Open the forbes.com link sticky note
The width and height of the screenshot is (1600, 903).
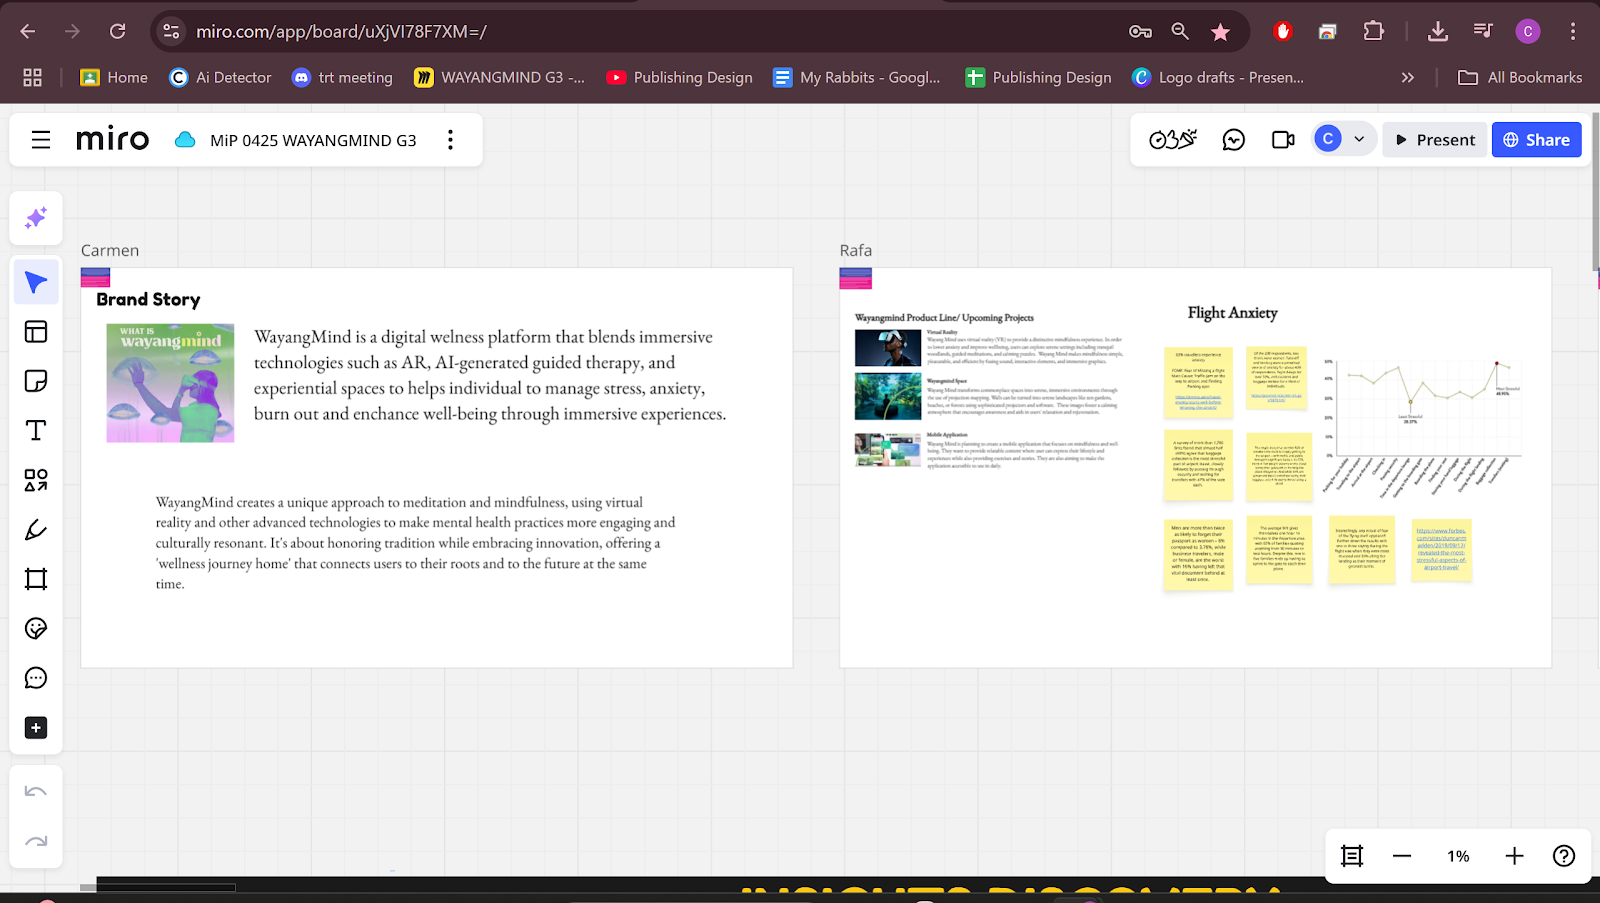point(1441,549)
